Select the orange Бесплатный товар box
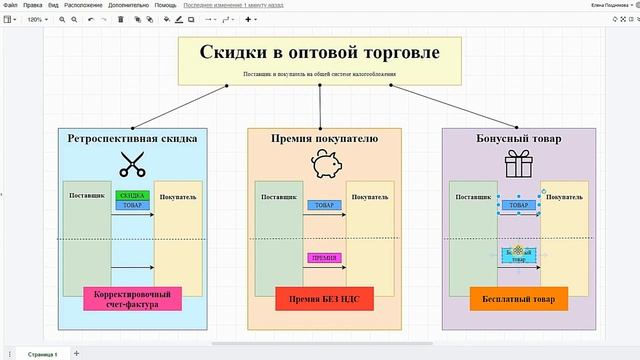 pyautogui.click(x=519, y=299)
